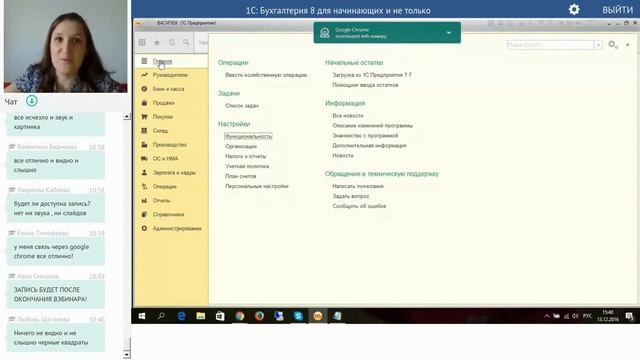Open the Функциональность settings link
Image resolution: width=640 pixels, height=360 pixels.
pyautogui.click(x=248, y=136)
